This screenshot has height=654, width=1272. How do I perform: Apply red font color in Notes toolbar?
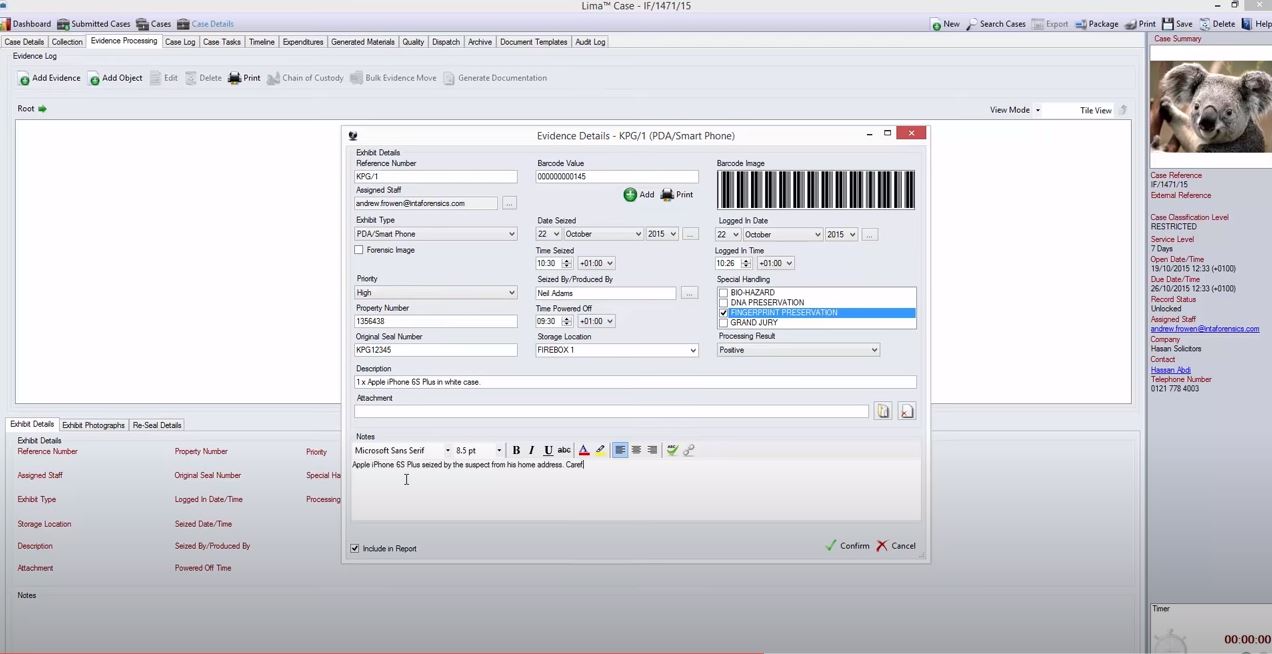click(583, 450)
